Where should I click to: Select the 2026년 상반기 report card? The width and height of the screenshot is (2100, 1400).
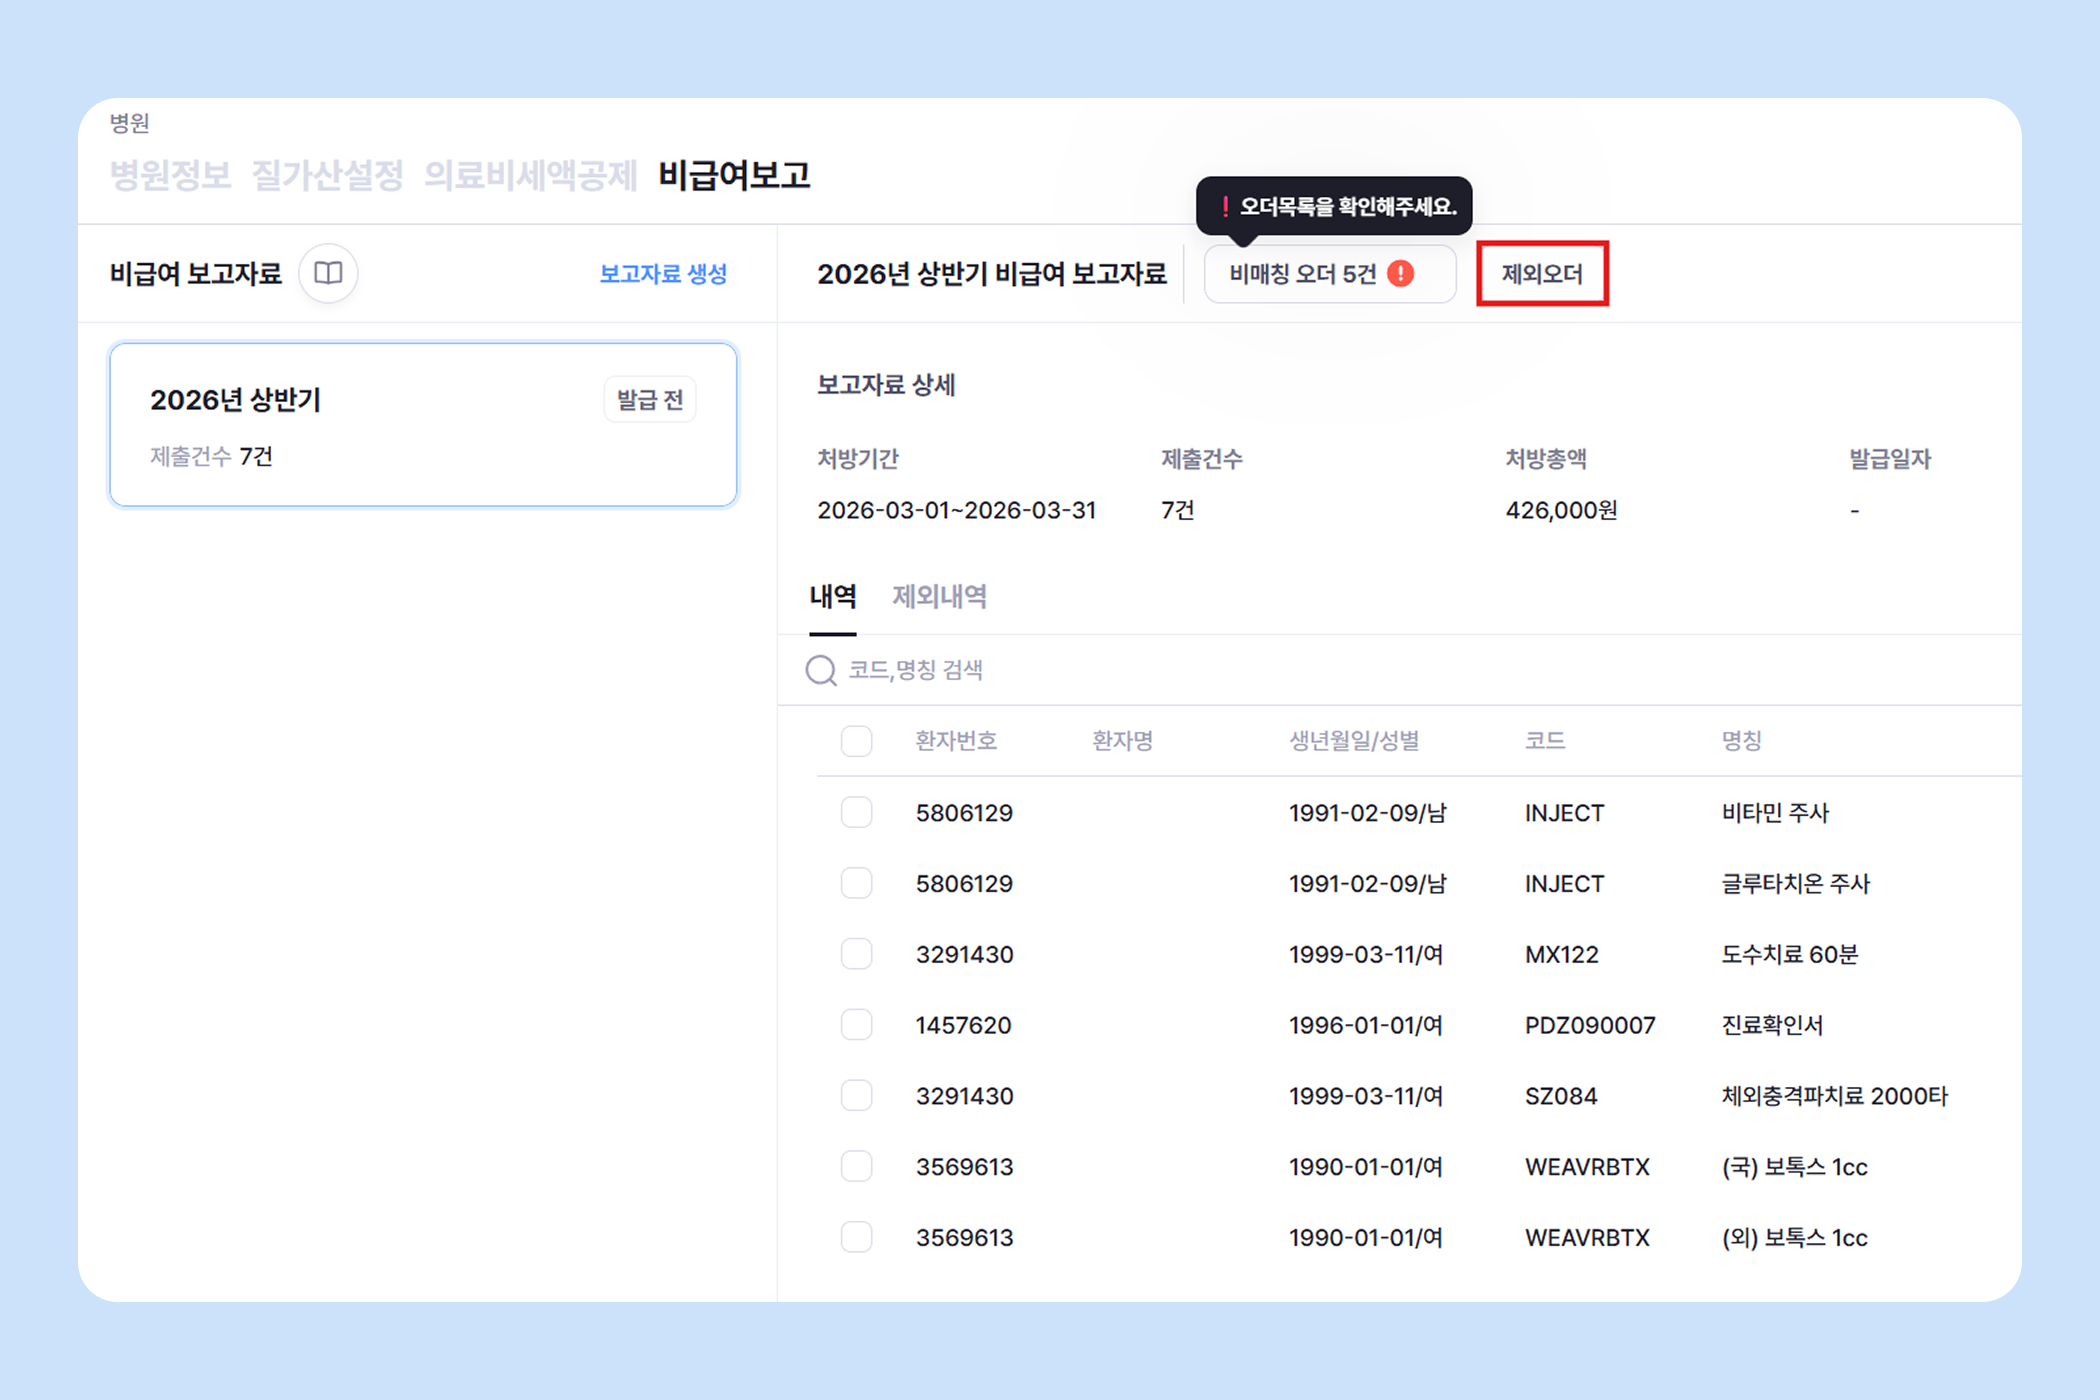coord(423,425)
